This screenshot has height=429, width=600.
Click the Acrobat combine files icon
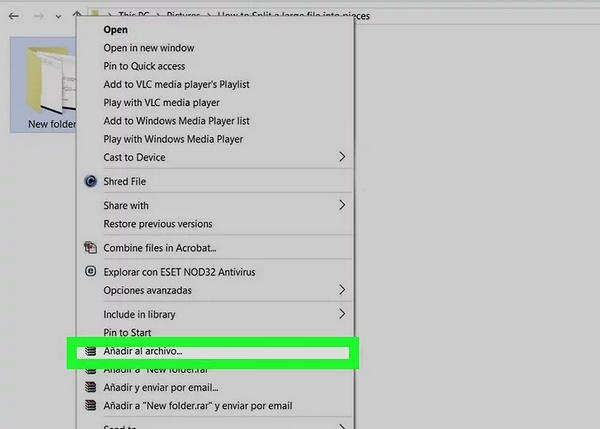coord(91,248)
